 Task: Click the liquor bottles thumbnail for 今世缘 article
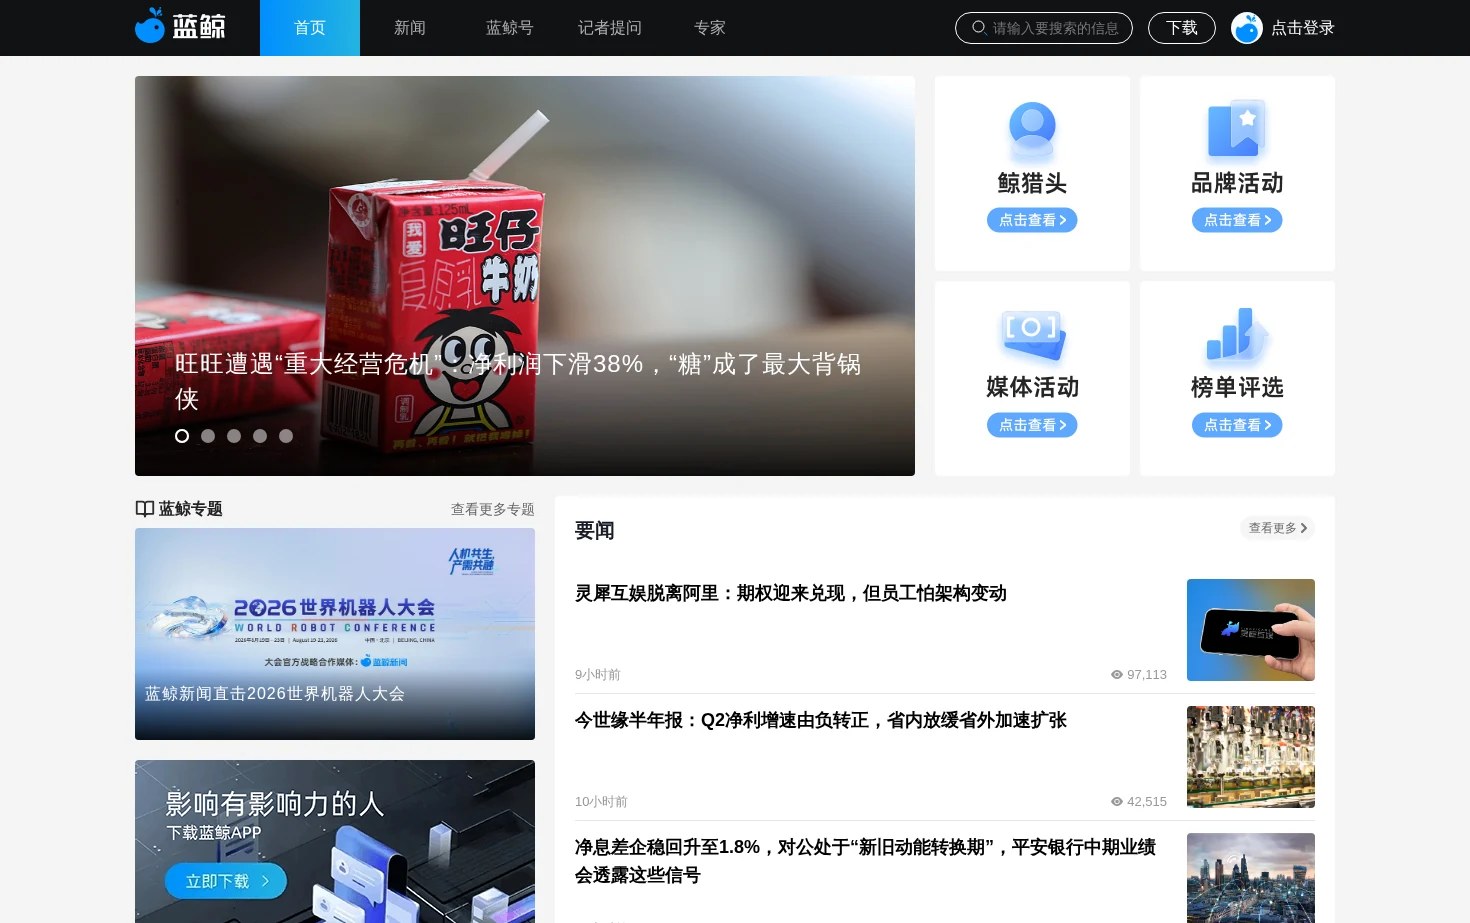(x=1251, y=757)
